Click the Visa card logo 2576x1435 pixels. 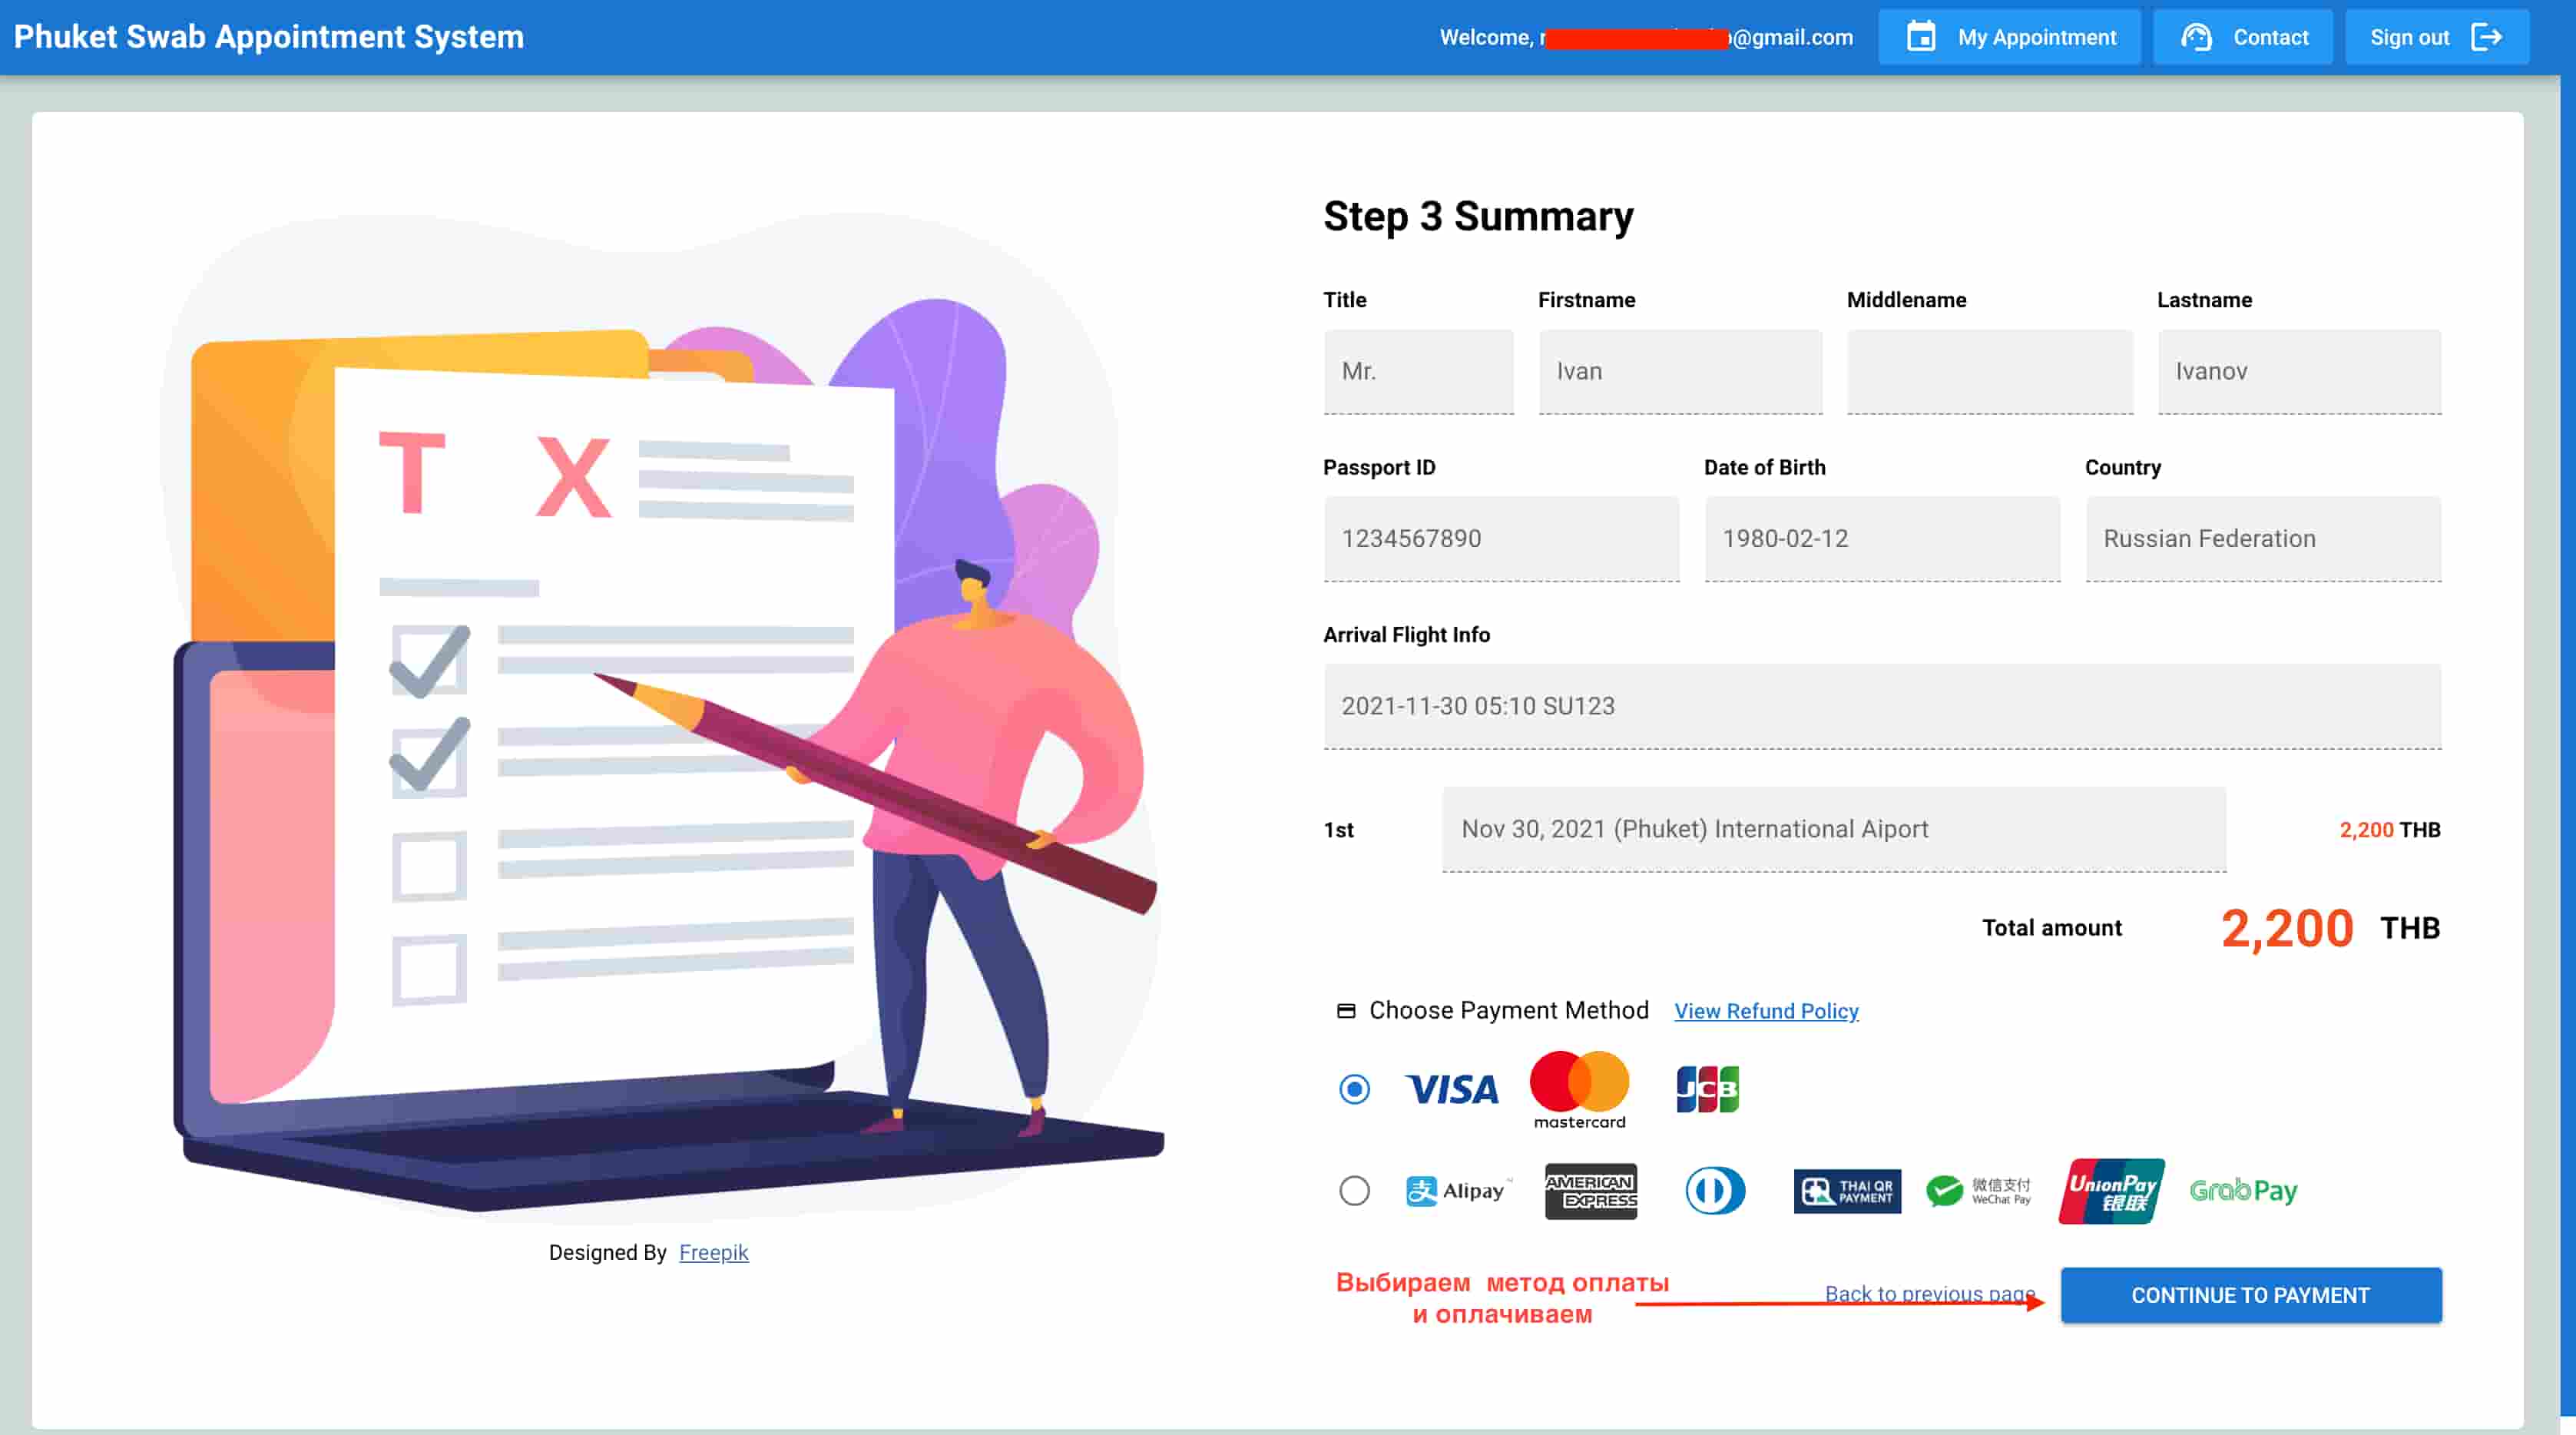[x=1451, y=1089]
